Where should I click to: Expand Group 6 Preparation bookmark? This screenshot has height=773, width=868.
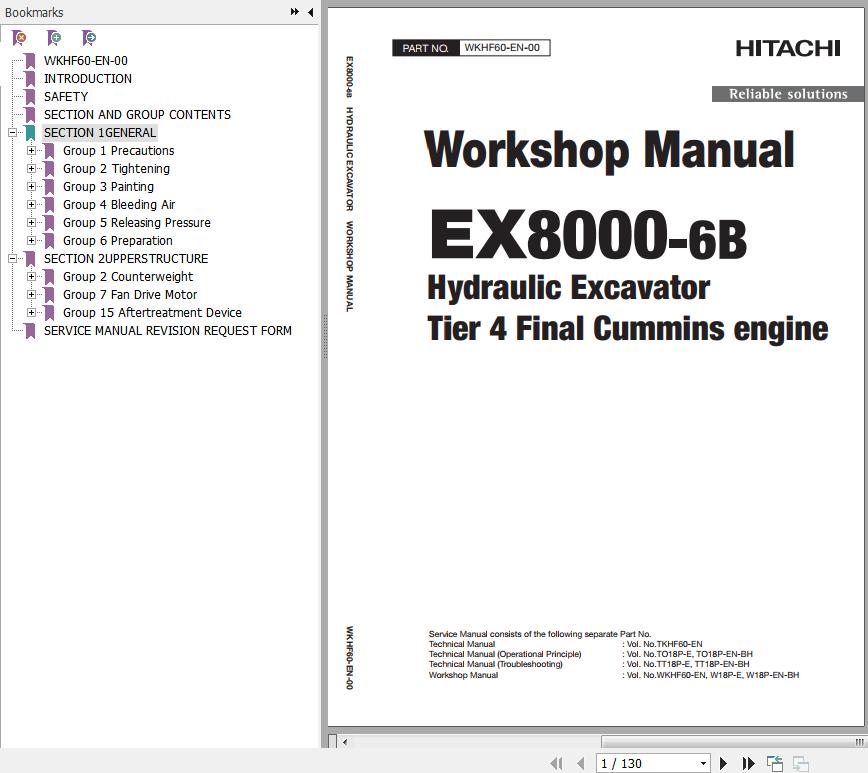coord(32,241)
